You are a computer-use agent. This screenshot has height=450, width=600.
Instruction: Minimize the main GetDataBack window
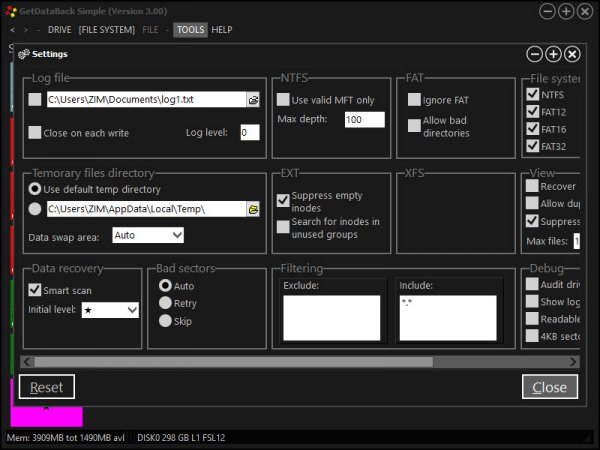click(547, 11)
